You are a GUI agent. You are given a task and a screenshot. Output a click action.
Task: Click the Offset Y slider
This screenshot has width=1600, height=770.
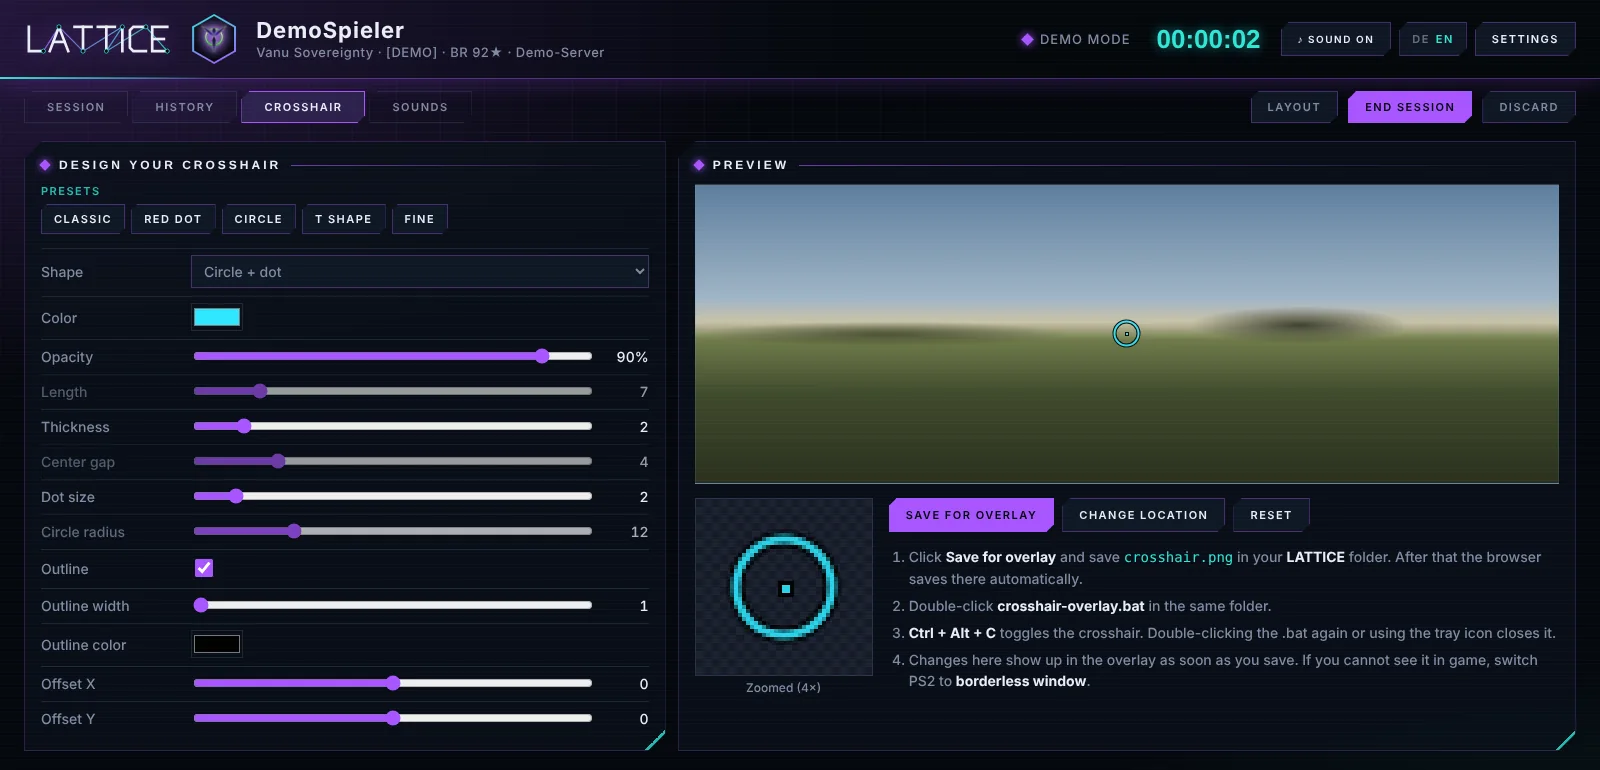[x=393, y=718]
